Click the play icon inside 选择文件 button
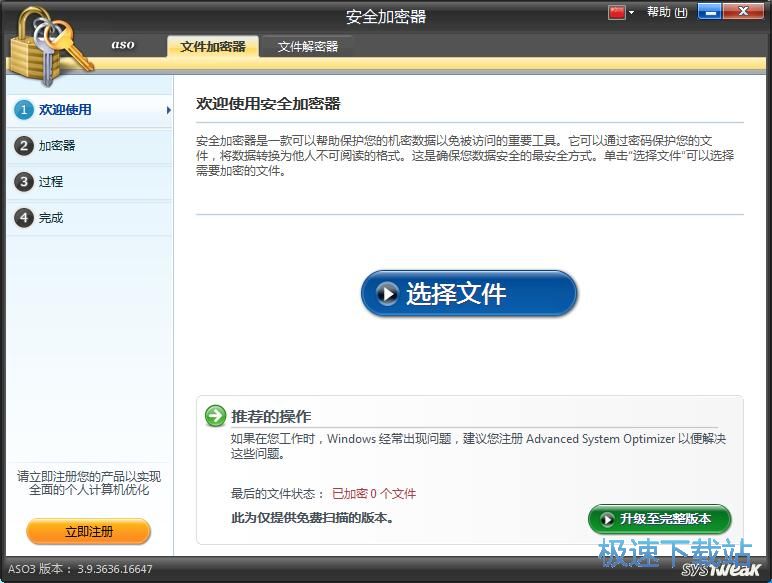The width and height of the screenshot is (772, 583). tap(387, 293)
